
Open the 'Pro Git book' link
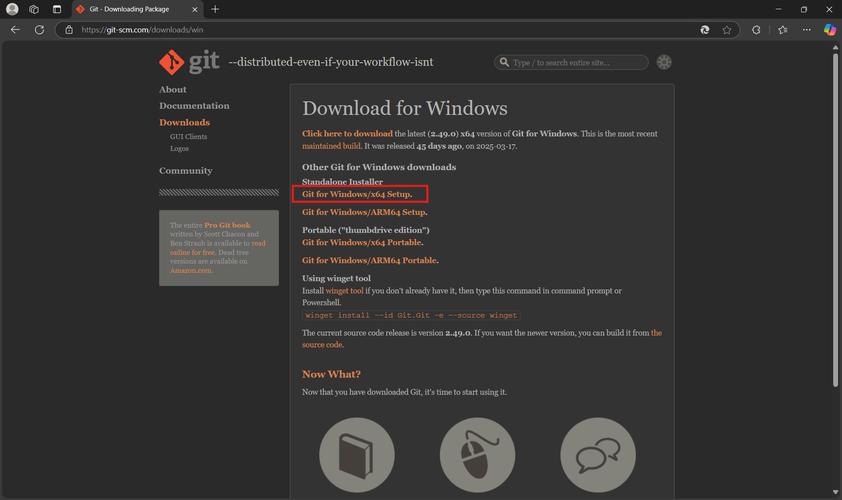point(227,225)
